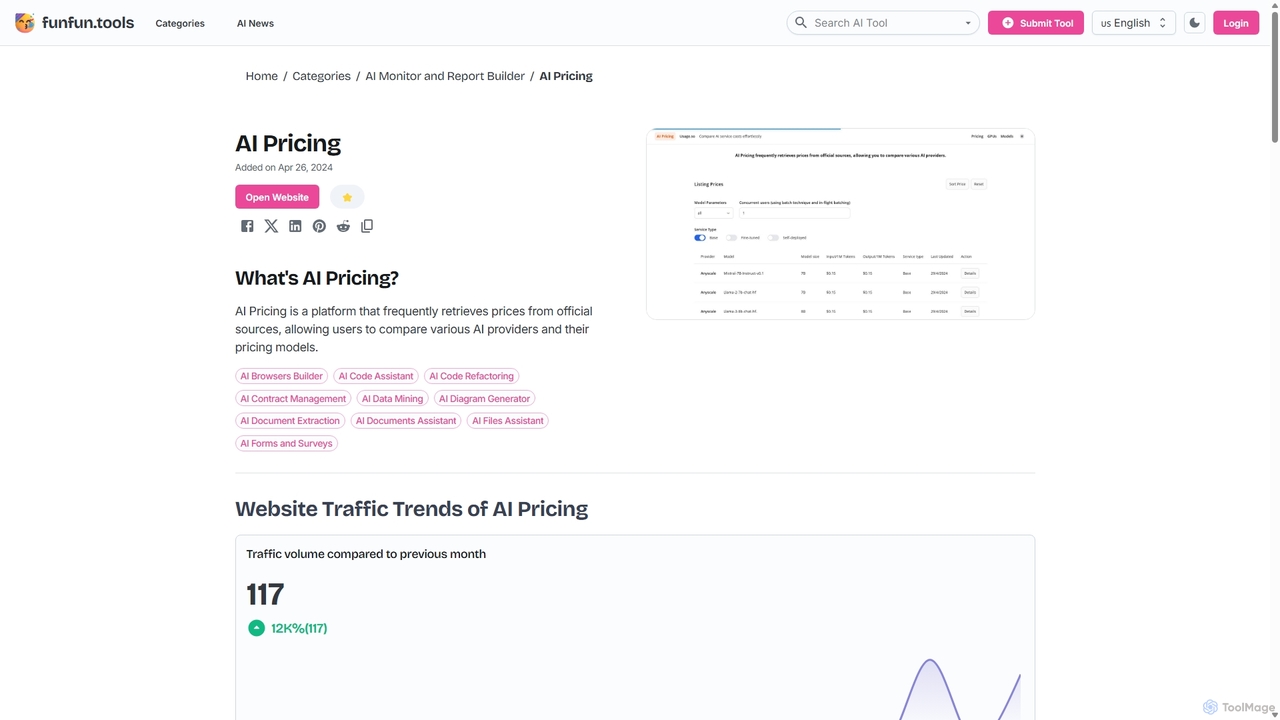Open the search tool dropdown arrow
Image resolution: width=1280 pixels, height=720 pixels.
967,23
